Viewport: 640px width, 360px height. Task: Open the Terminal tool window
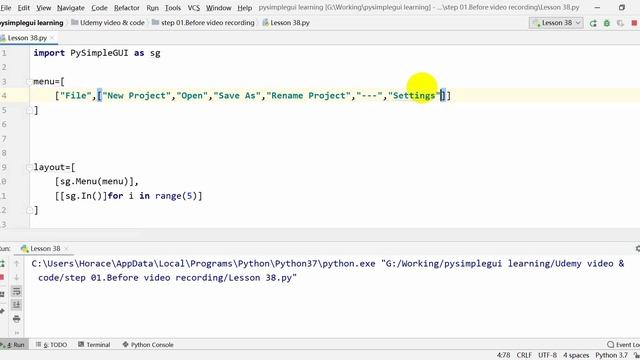94,345
